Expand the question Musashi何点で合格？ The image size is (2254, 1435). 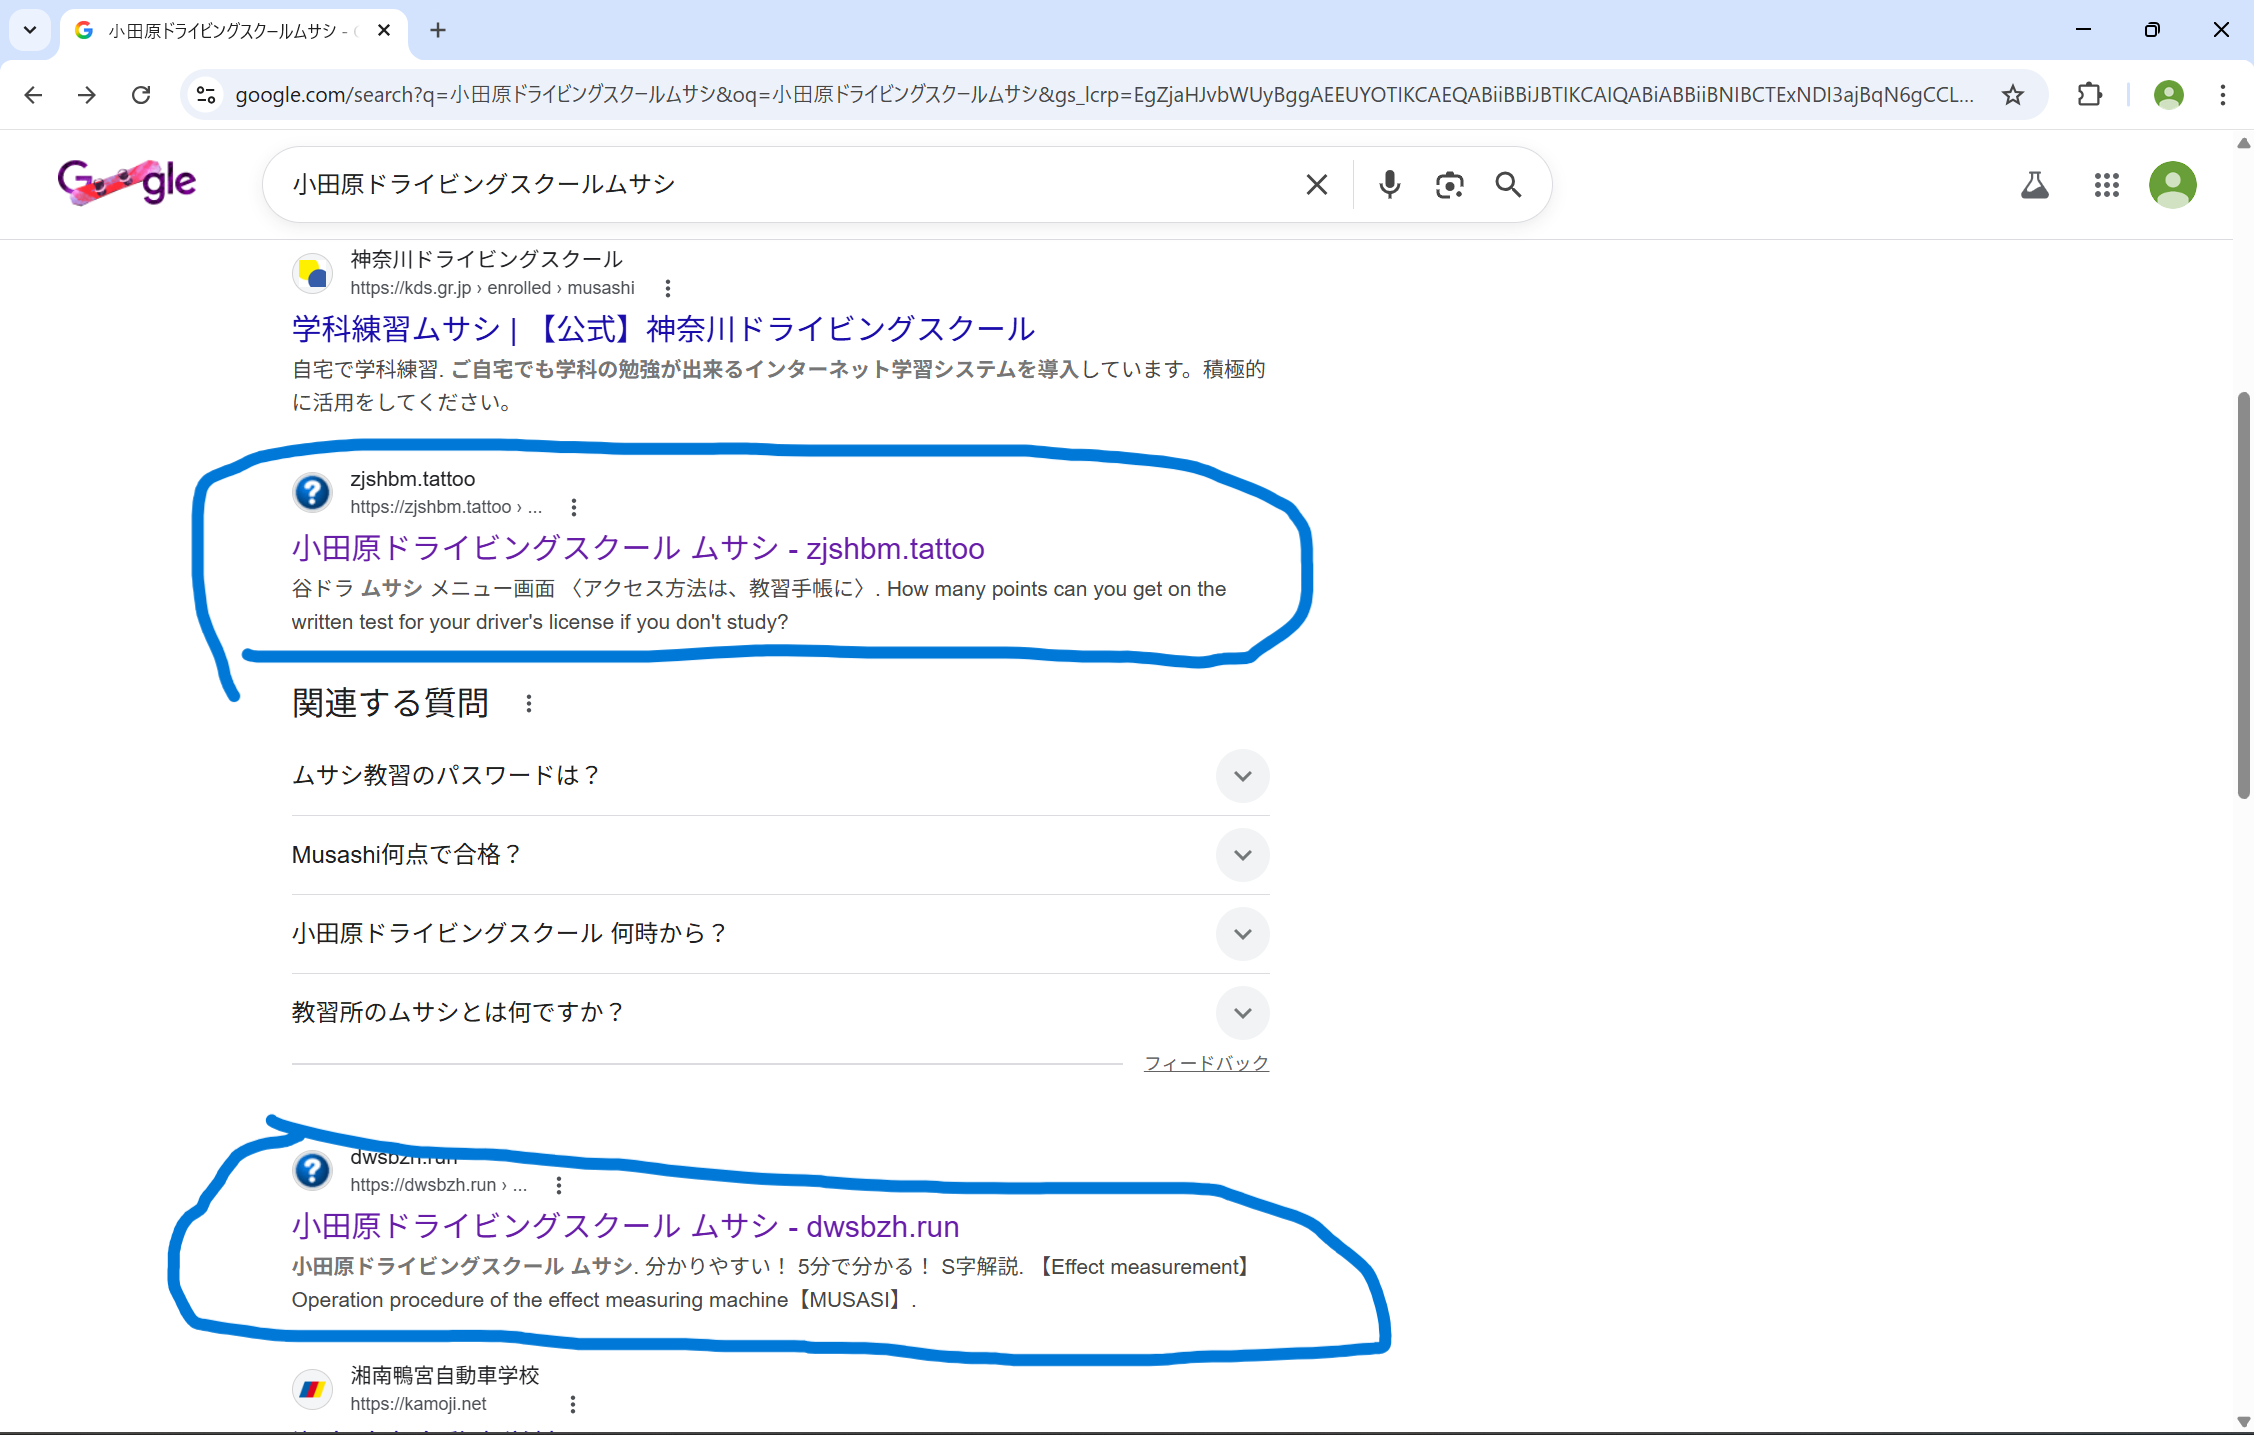[x=1242, y=855]
